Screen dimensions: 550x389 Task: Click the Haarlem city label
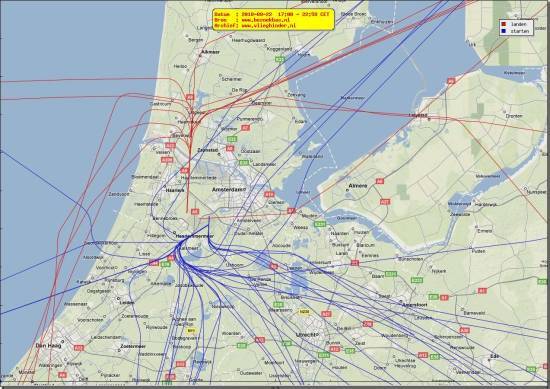click(x=175, y=190)
